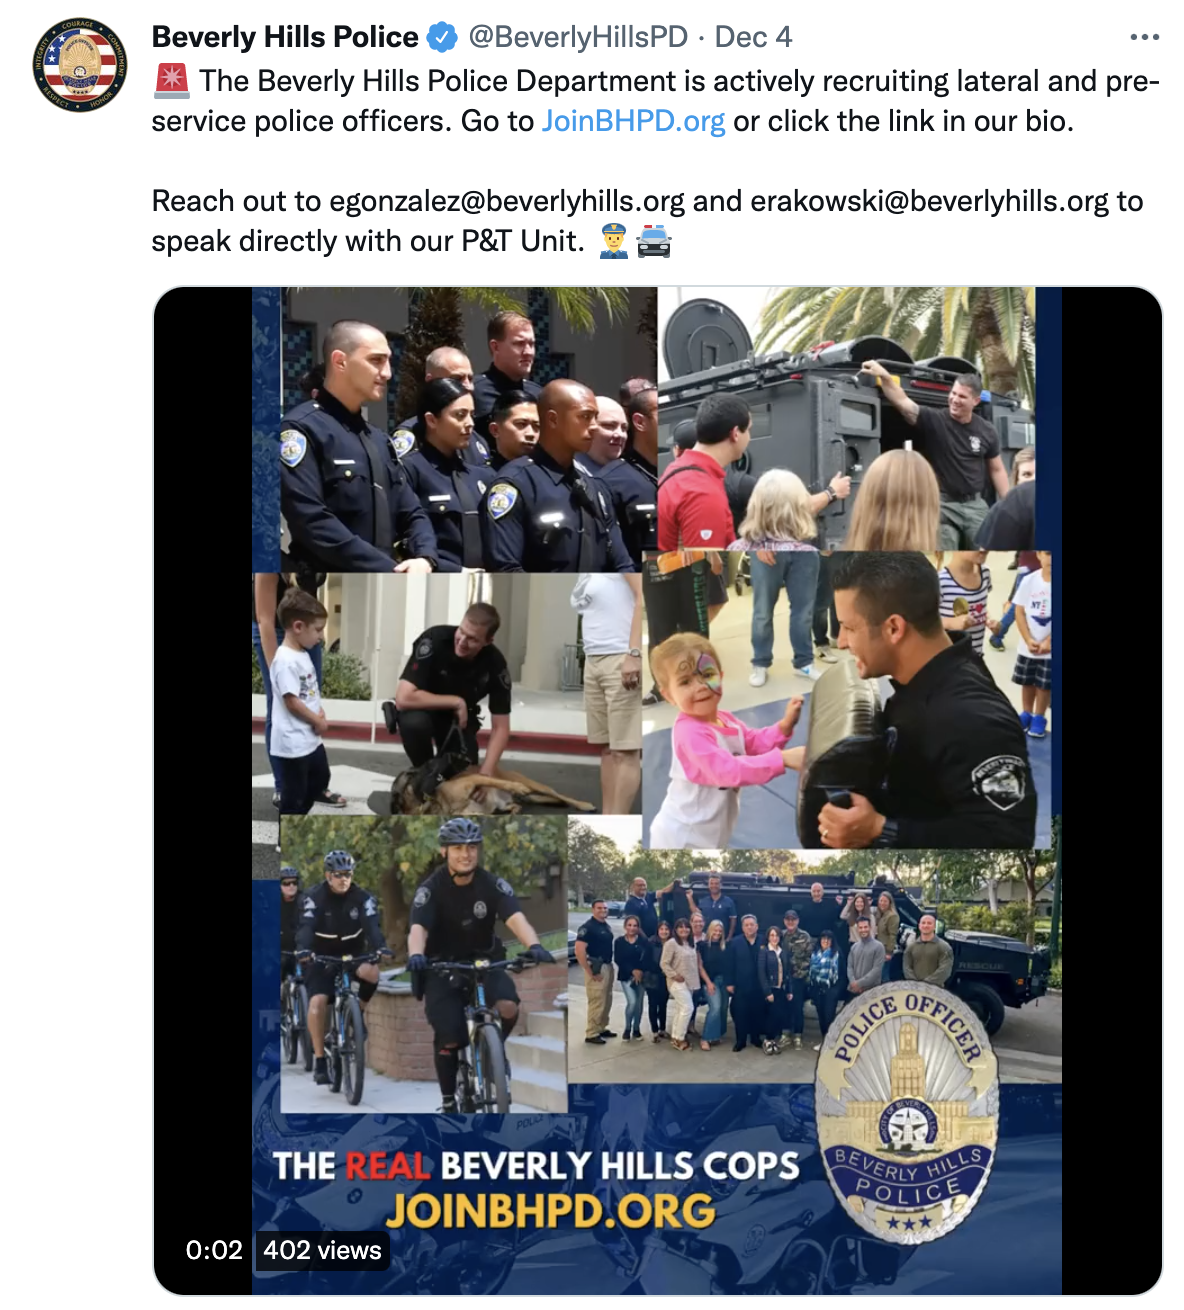Screen dimensions: 1184x1310
Task: Click the blue verified badge
Action: click(x=442, y=38)
